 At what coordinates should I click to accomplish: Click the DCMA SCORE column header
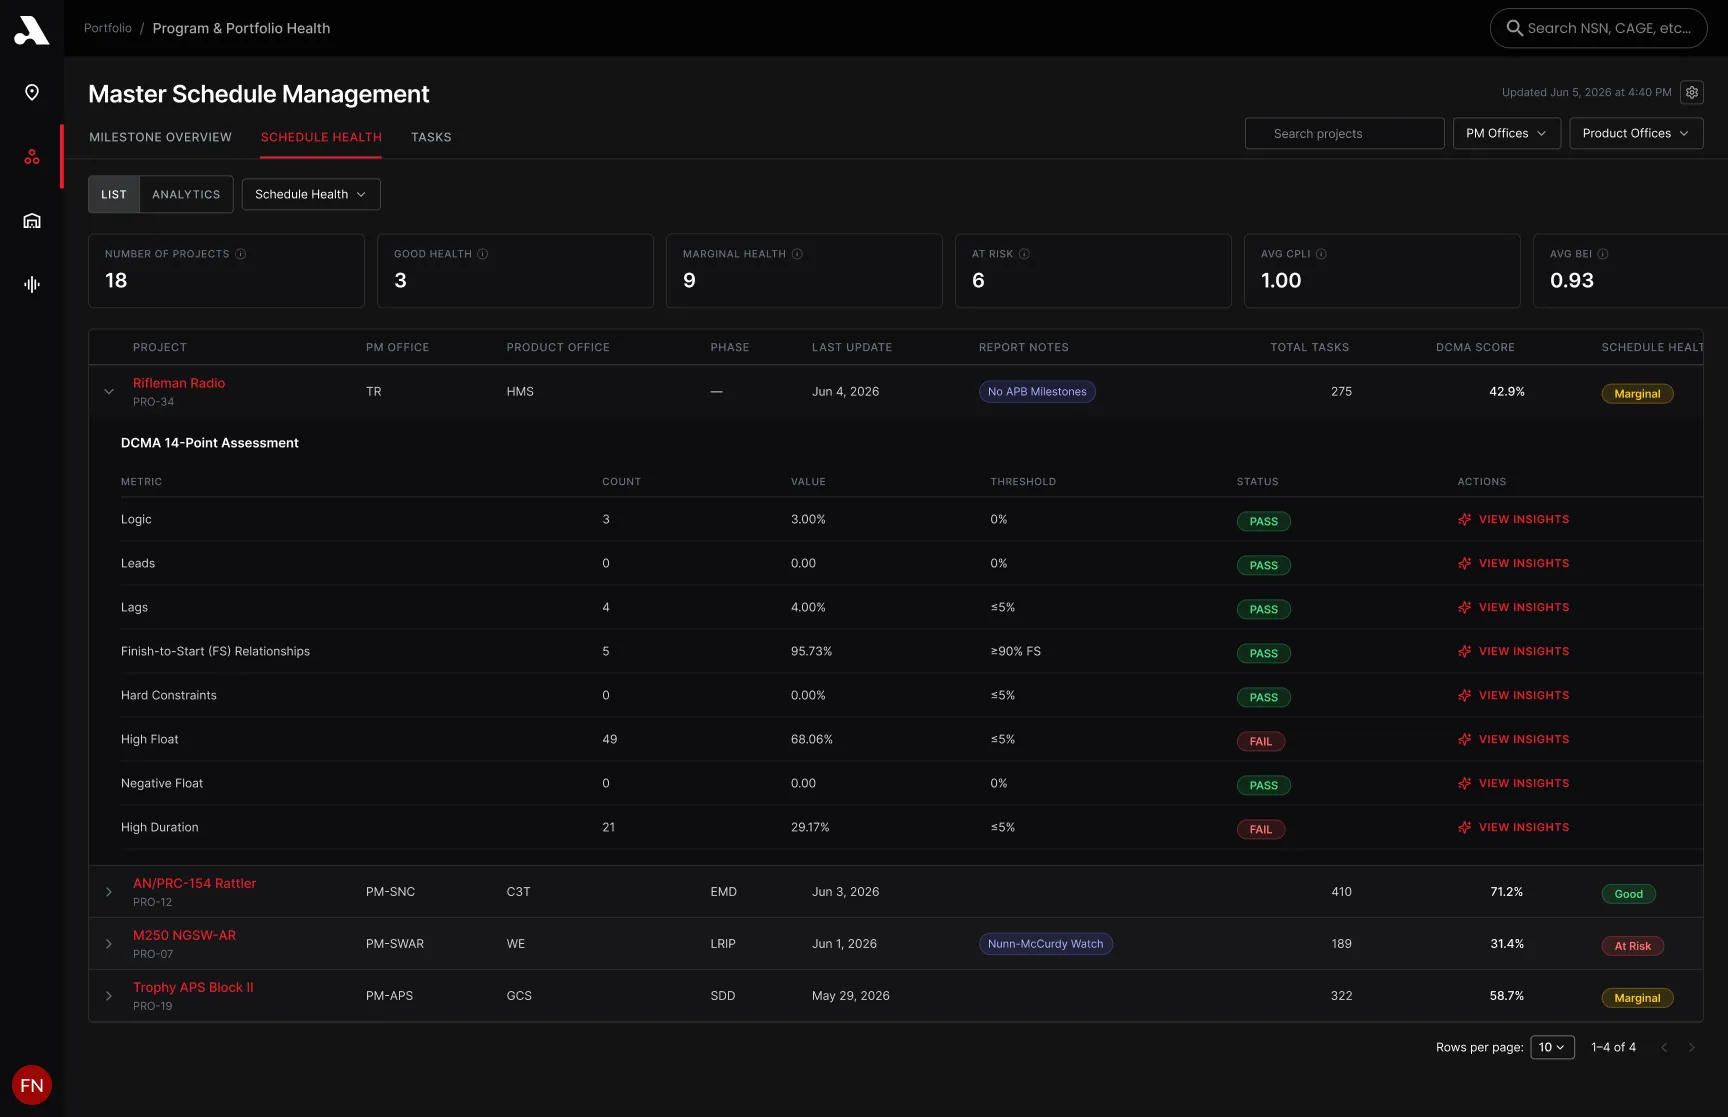(1475, 347)
